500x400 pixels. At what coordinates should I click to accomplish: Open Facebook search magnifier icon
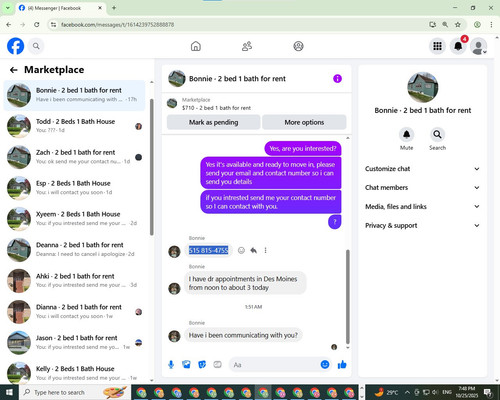click(x=36, y=46)
